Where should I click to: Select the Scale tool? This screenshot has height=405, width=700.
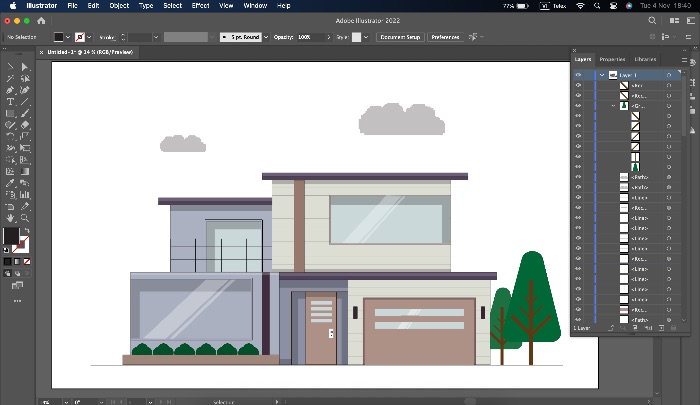tap(25, 137)
